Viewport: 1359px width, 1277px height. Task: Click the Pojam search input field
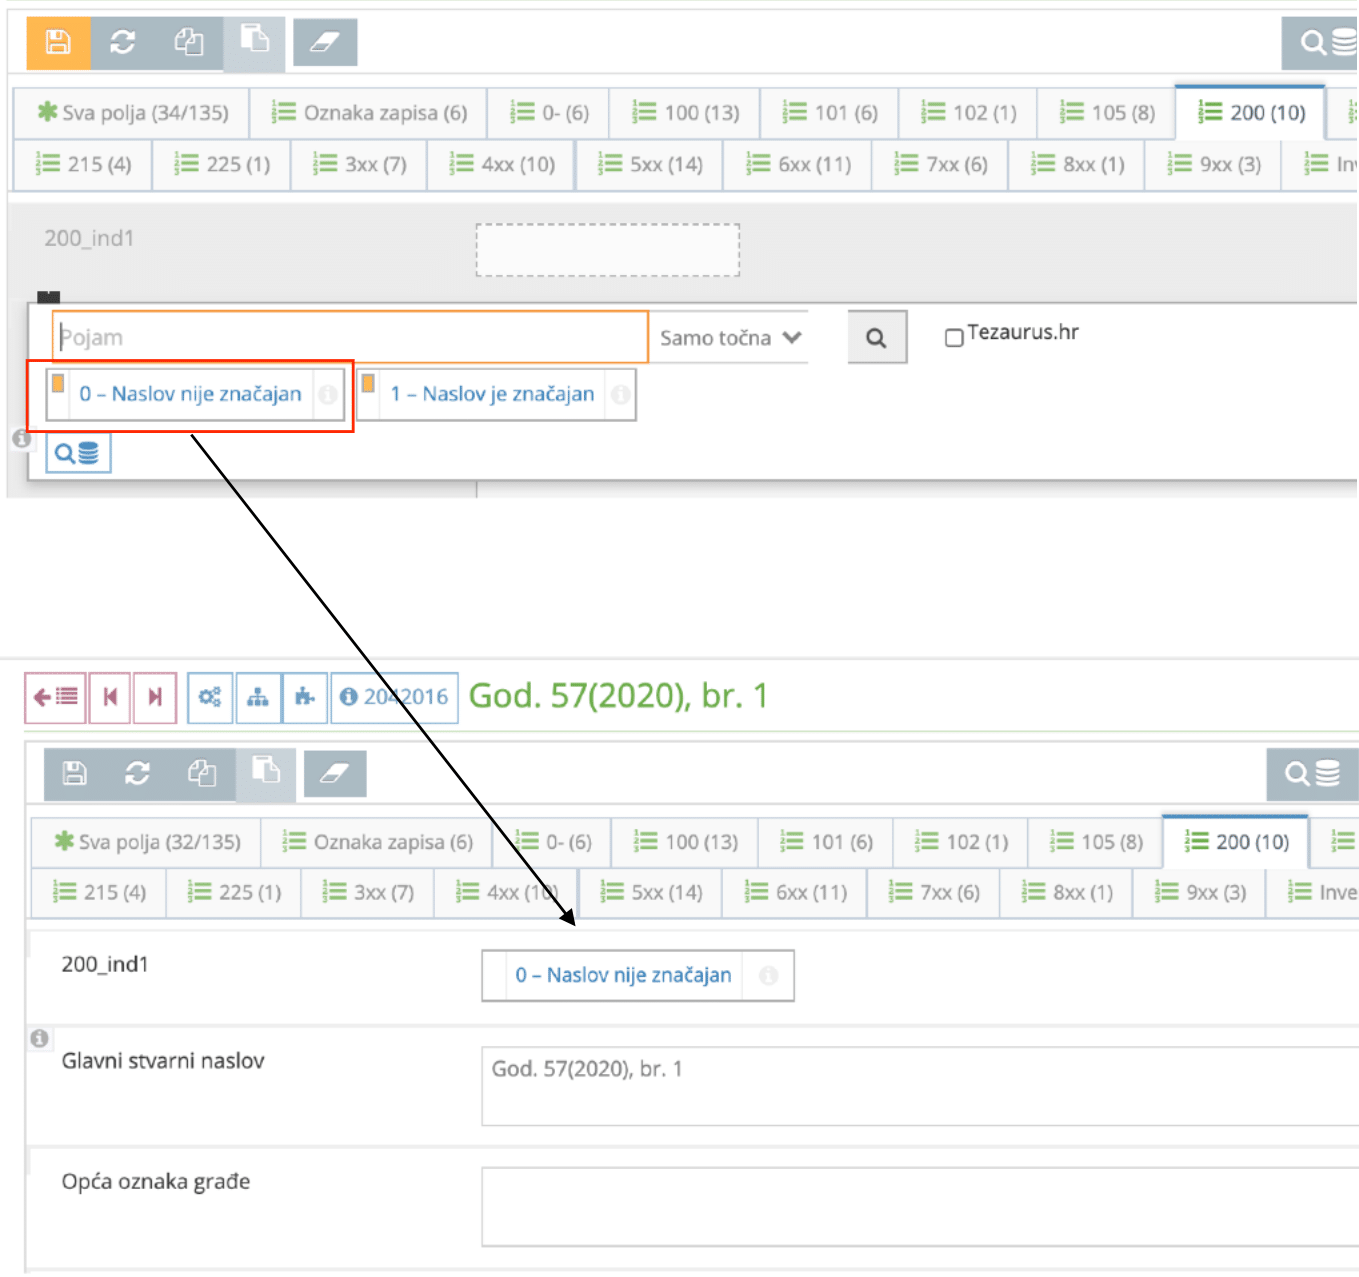[350, 338]
